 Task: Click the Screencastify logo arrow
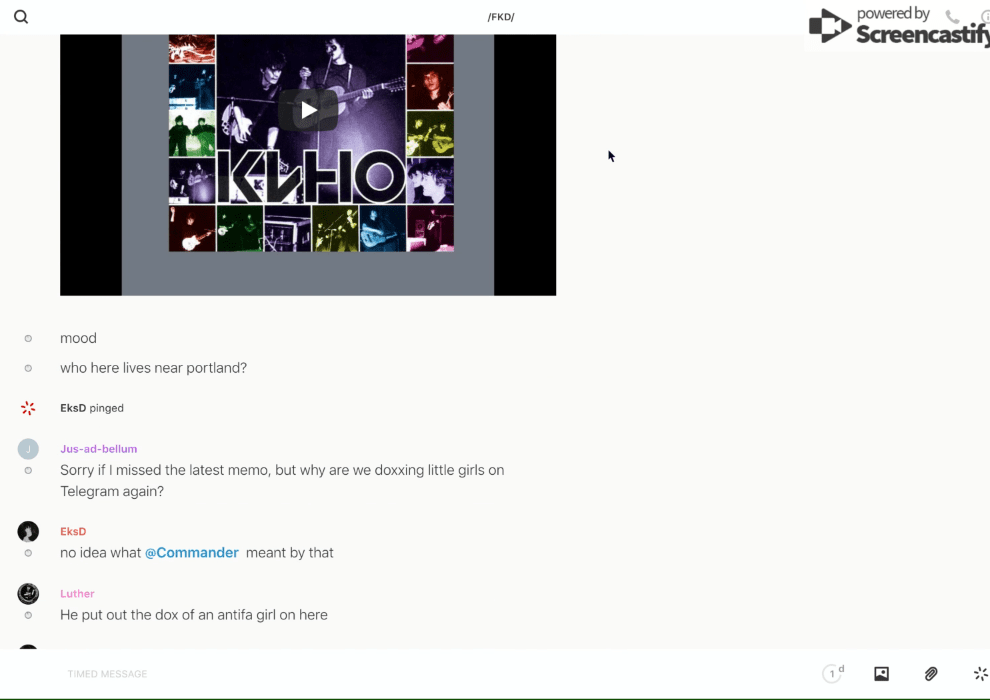coord(829,27)
